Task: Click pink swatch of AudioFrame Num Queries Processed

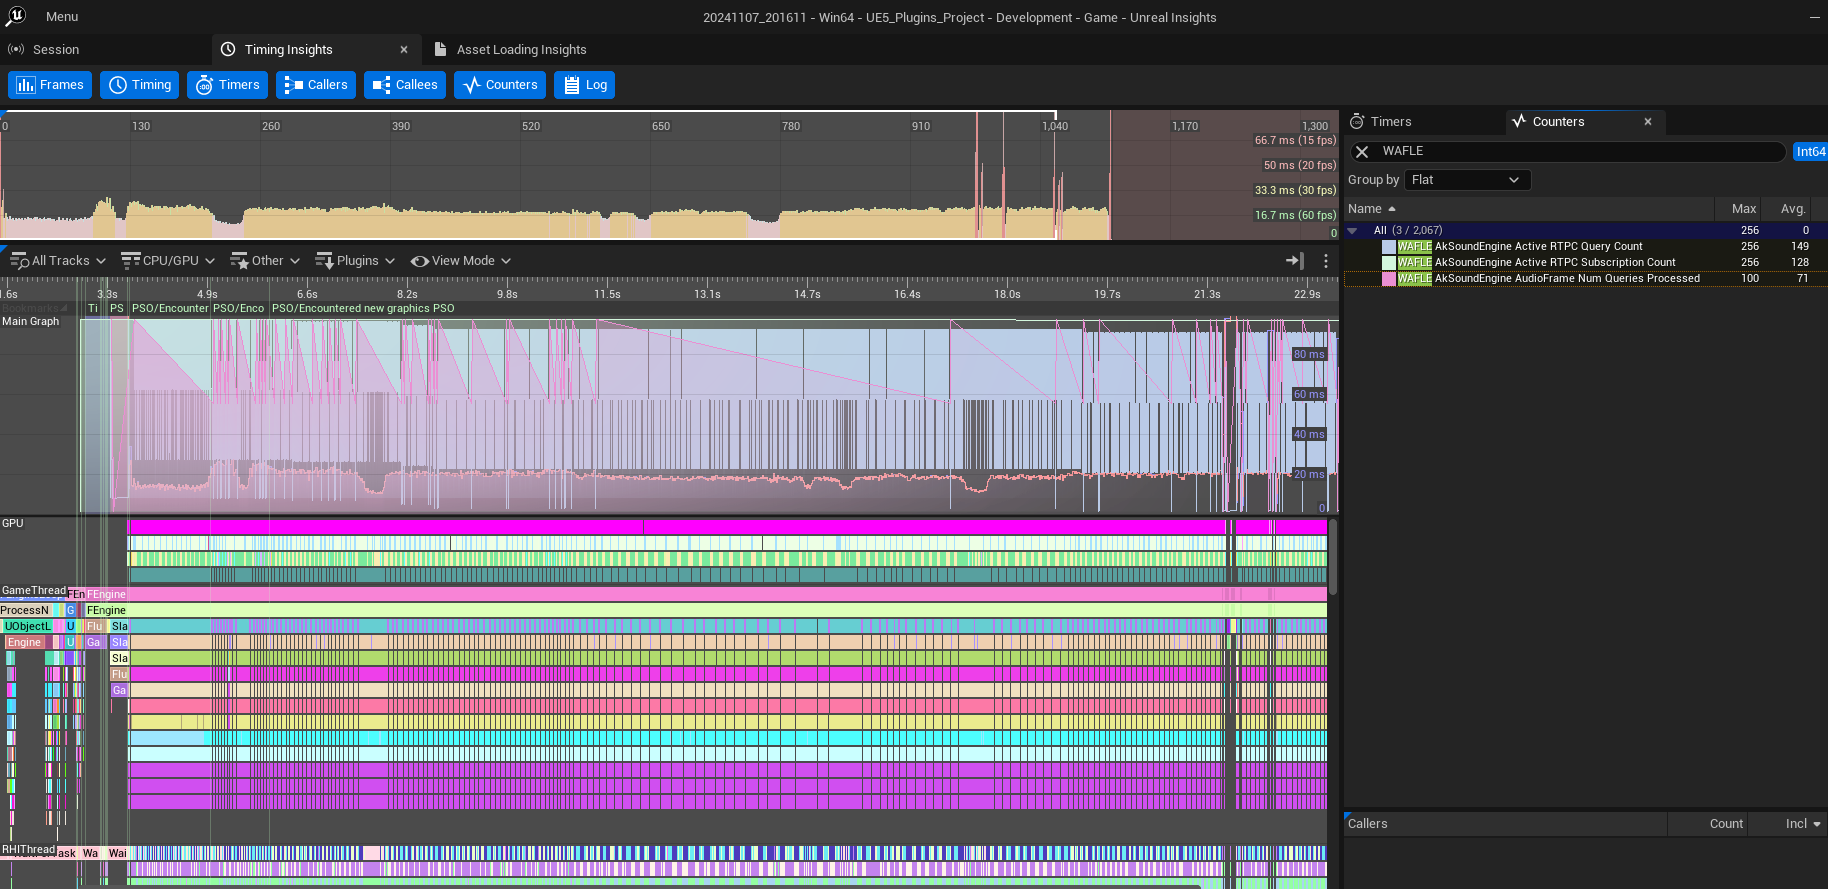Action: (x=1389, y=279)
